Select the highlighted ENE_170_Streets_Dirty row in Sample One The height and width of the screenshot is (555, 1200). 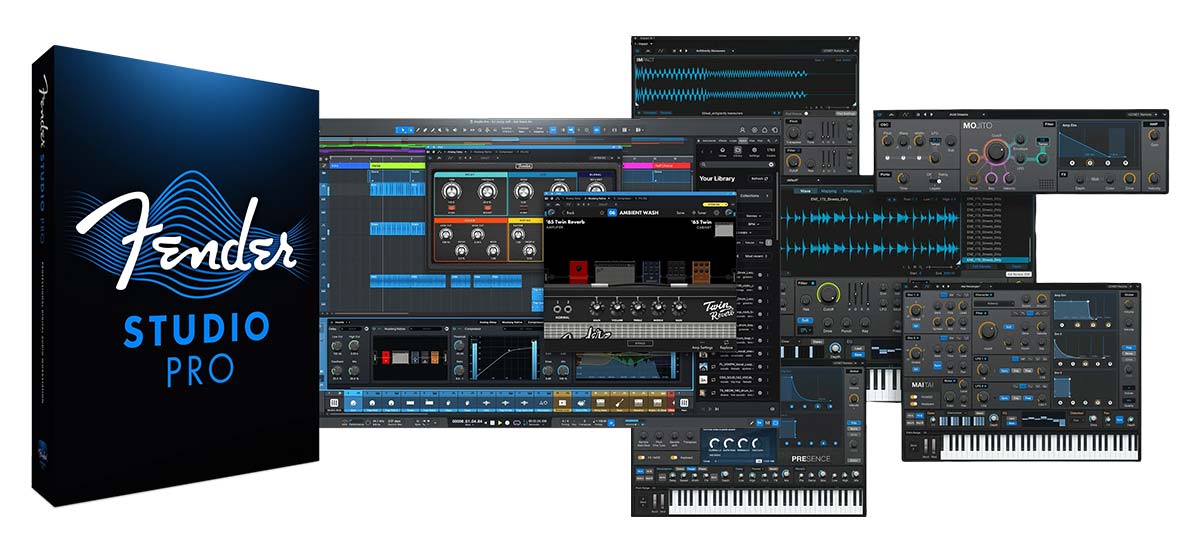[996, 260]
